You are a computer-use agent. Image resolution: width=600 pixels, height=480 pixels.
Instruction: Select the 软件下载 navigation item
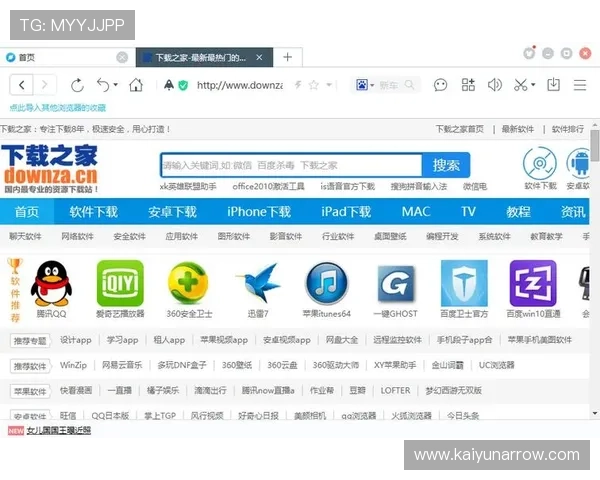tap(93, 212)
